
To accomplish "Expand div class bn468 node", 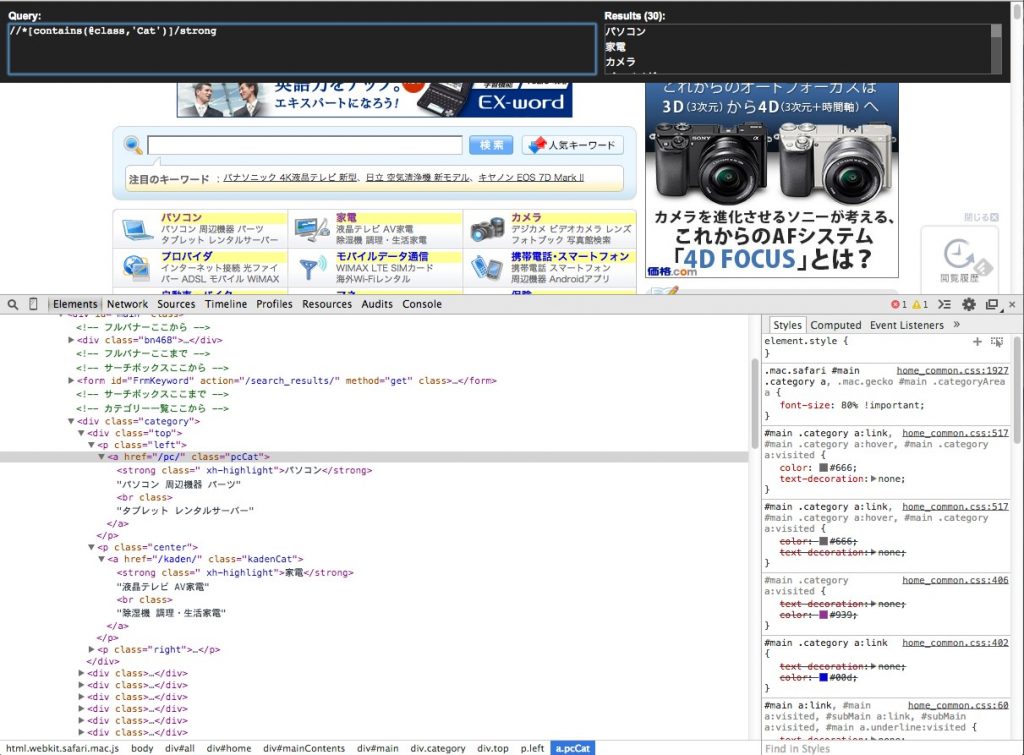I will [71, 340].
